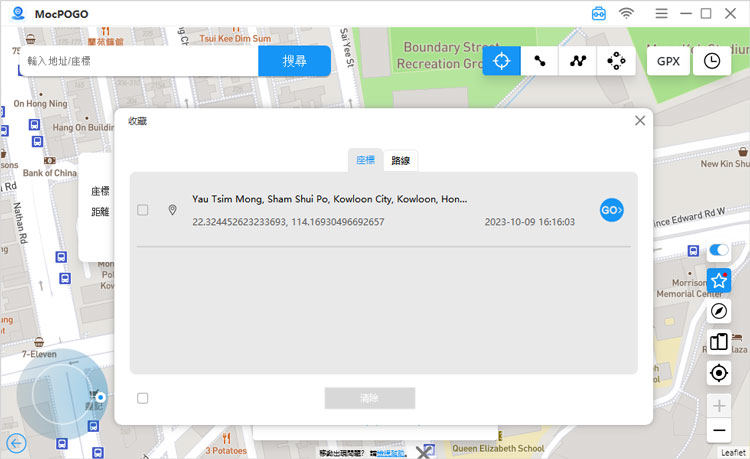Switch to the 路線 tab
The width and height of the screenshot is (750, 459).
click(402, 160)
